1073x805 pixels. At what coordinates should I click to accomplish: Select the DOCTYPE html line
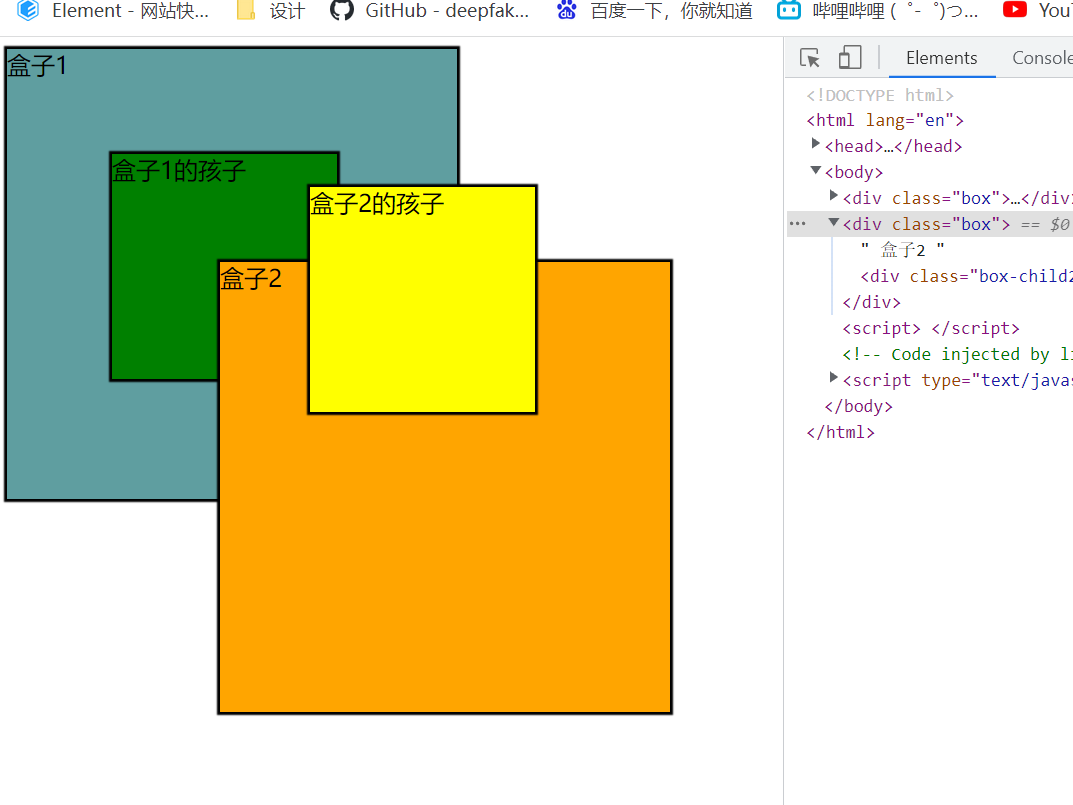pyautogui.click(x=880, y=95)
